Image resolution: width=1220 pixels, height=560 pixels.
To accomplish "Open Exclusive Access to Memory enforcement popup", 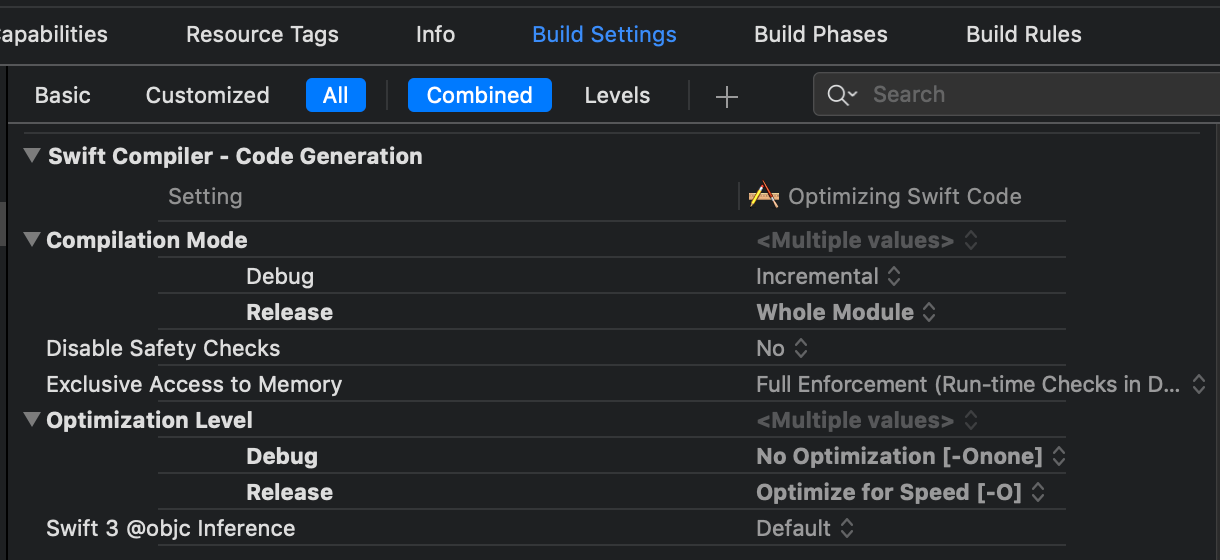I will click(980, 384).
